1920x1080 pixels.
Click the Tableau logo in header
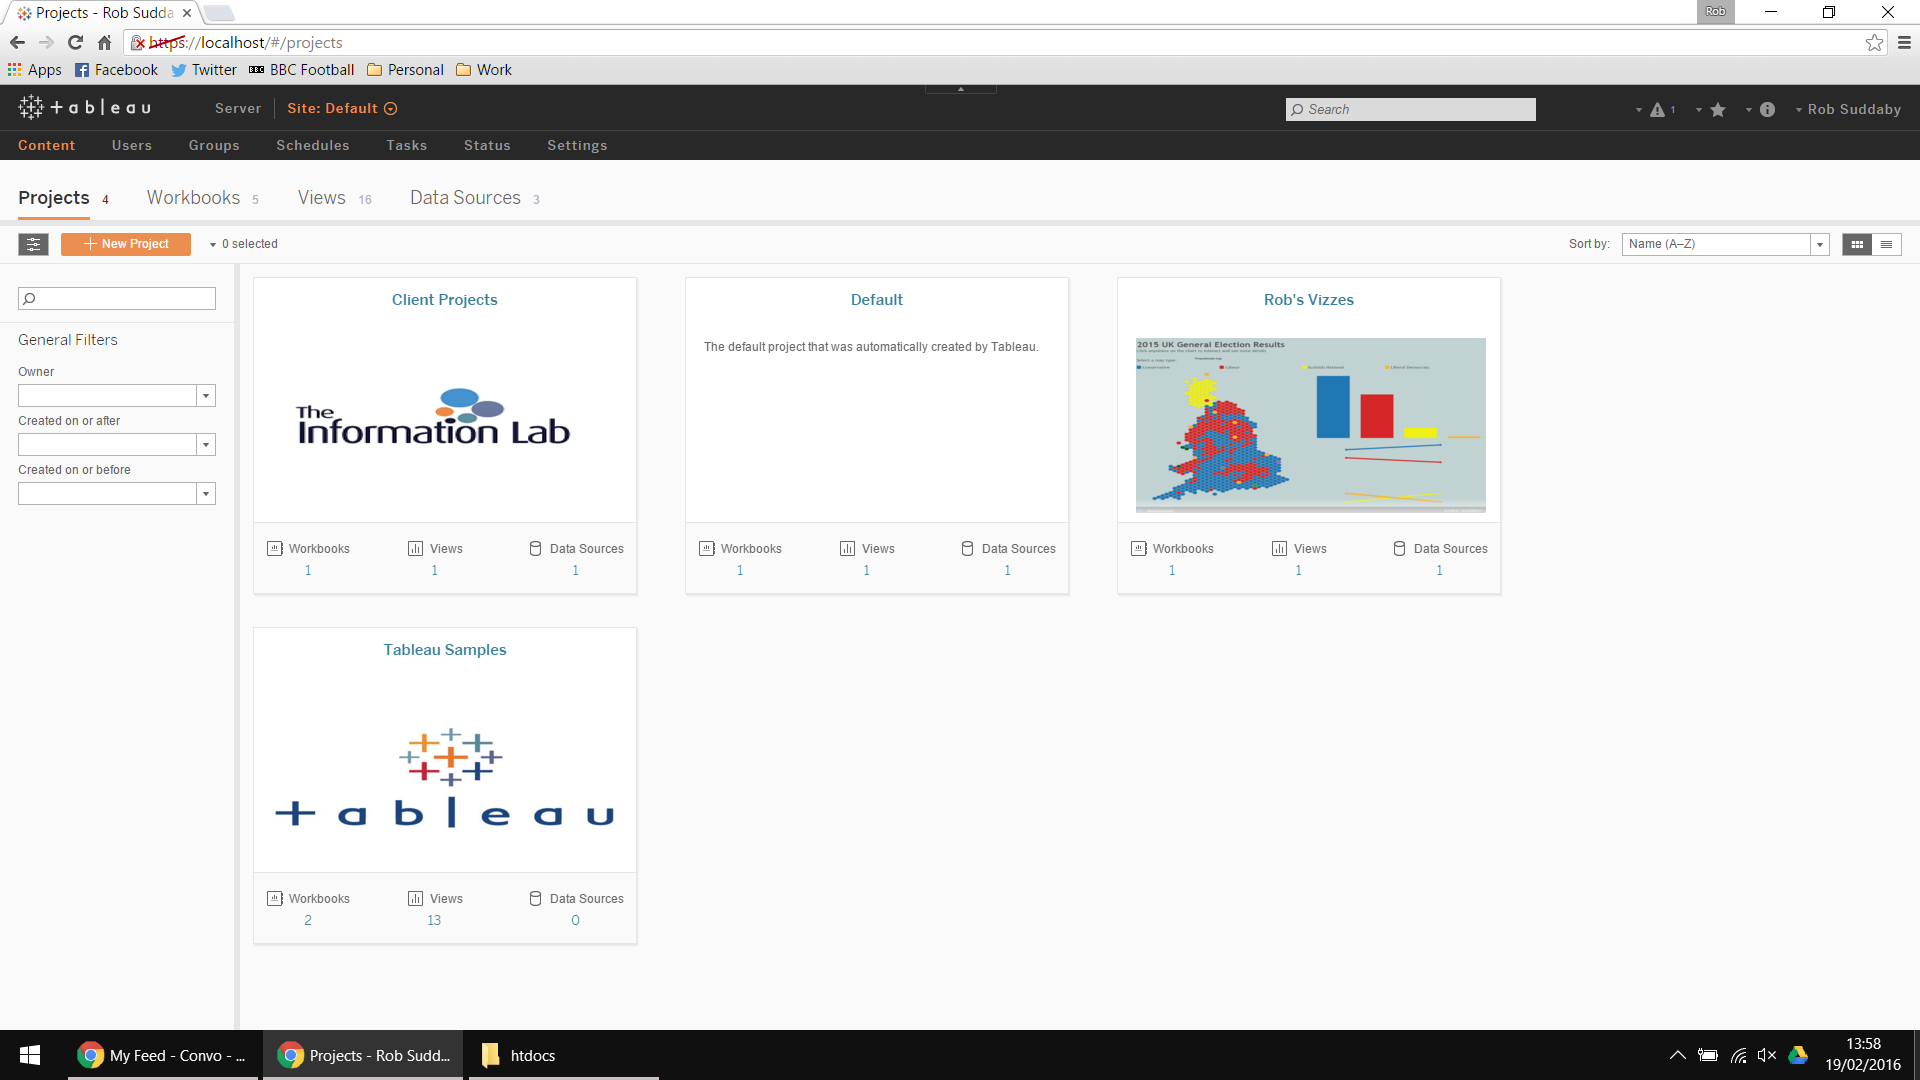coord(85,108)
